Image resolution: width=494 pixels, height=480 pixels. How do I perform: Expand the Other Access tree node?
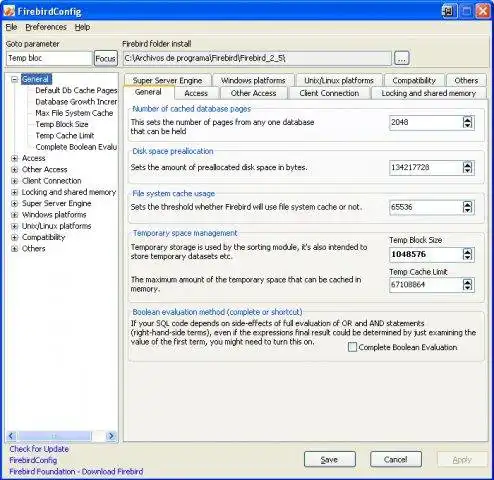[14, 170]
